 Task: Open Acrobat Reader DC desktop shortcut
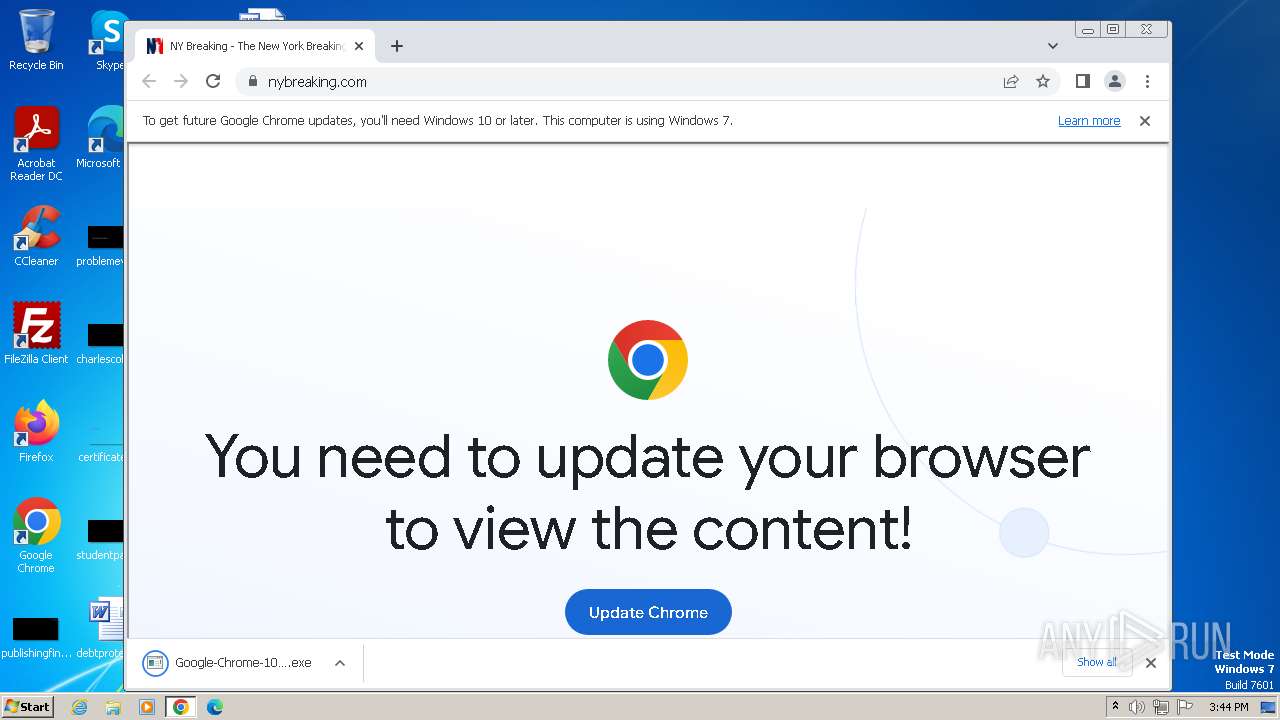pos(36,144)
